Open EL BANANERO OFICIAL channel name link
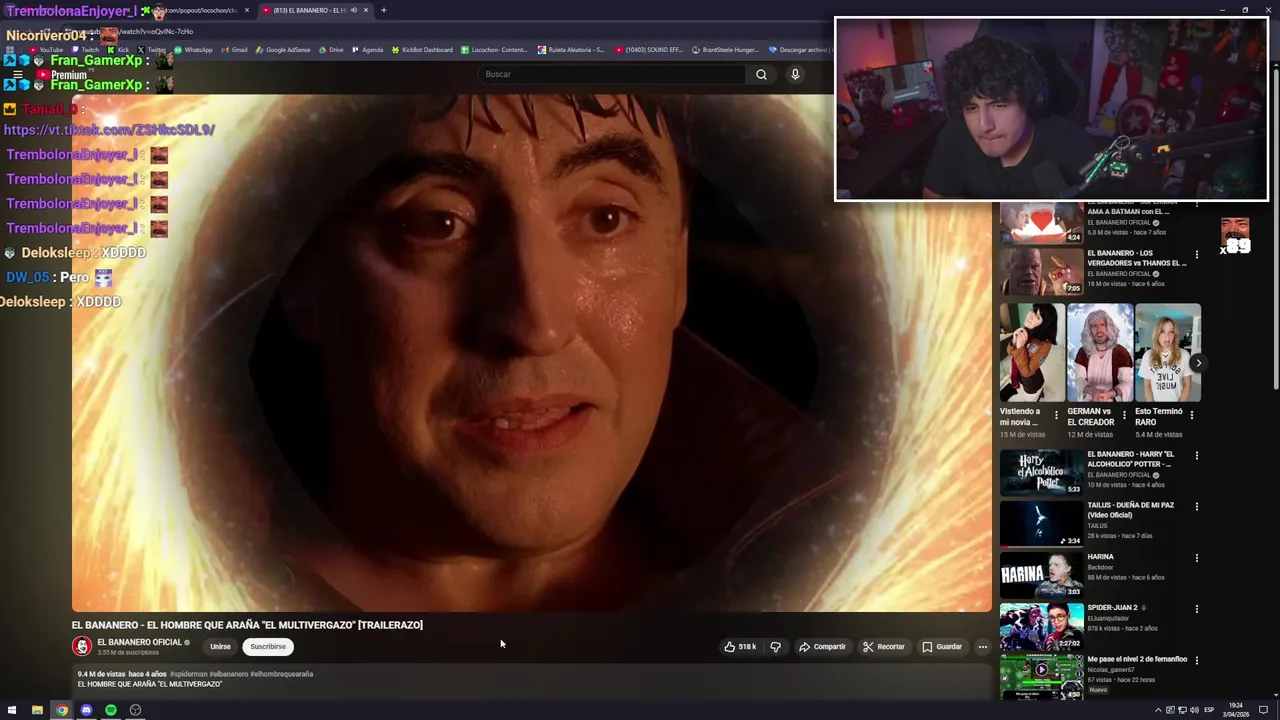1280x720 pixels. pyautogui.click(x=139, y=642)
